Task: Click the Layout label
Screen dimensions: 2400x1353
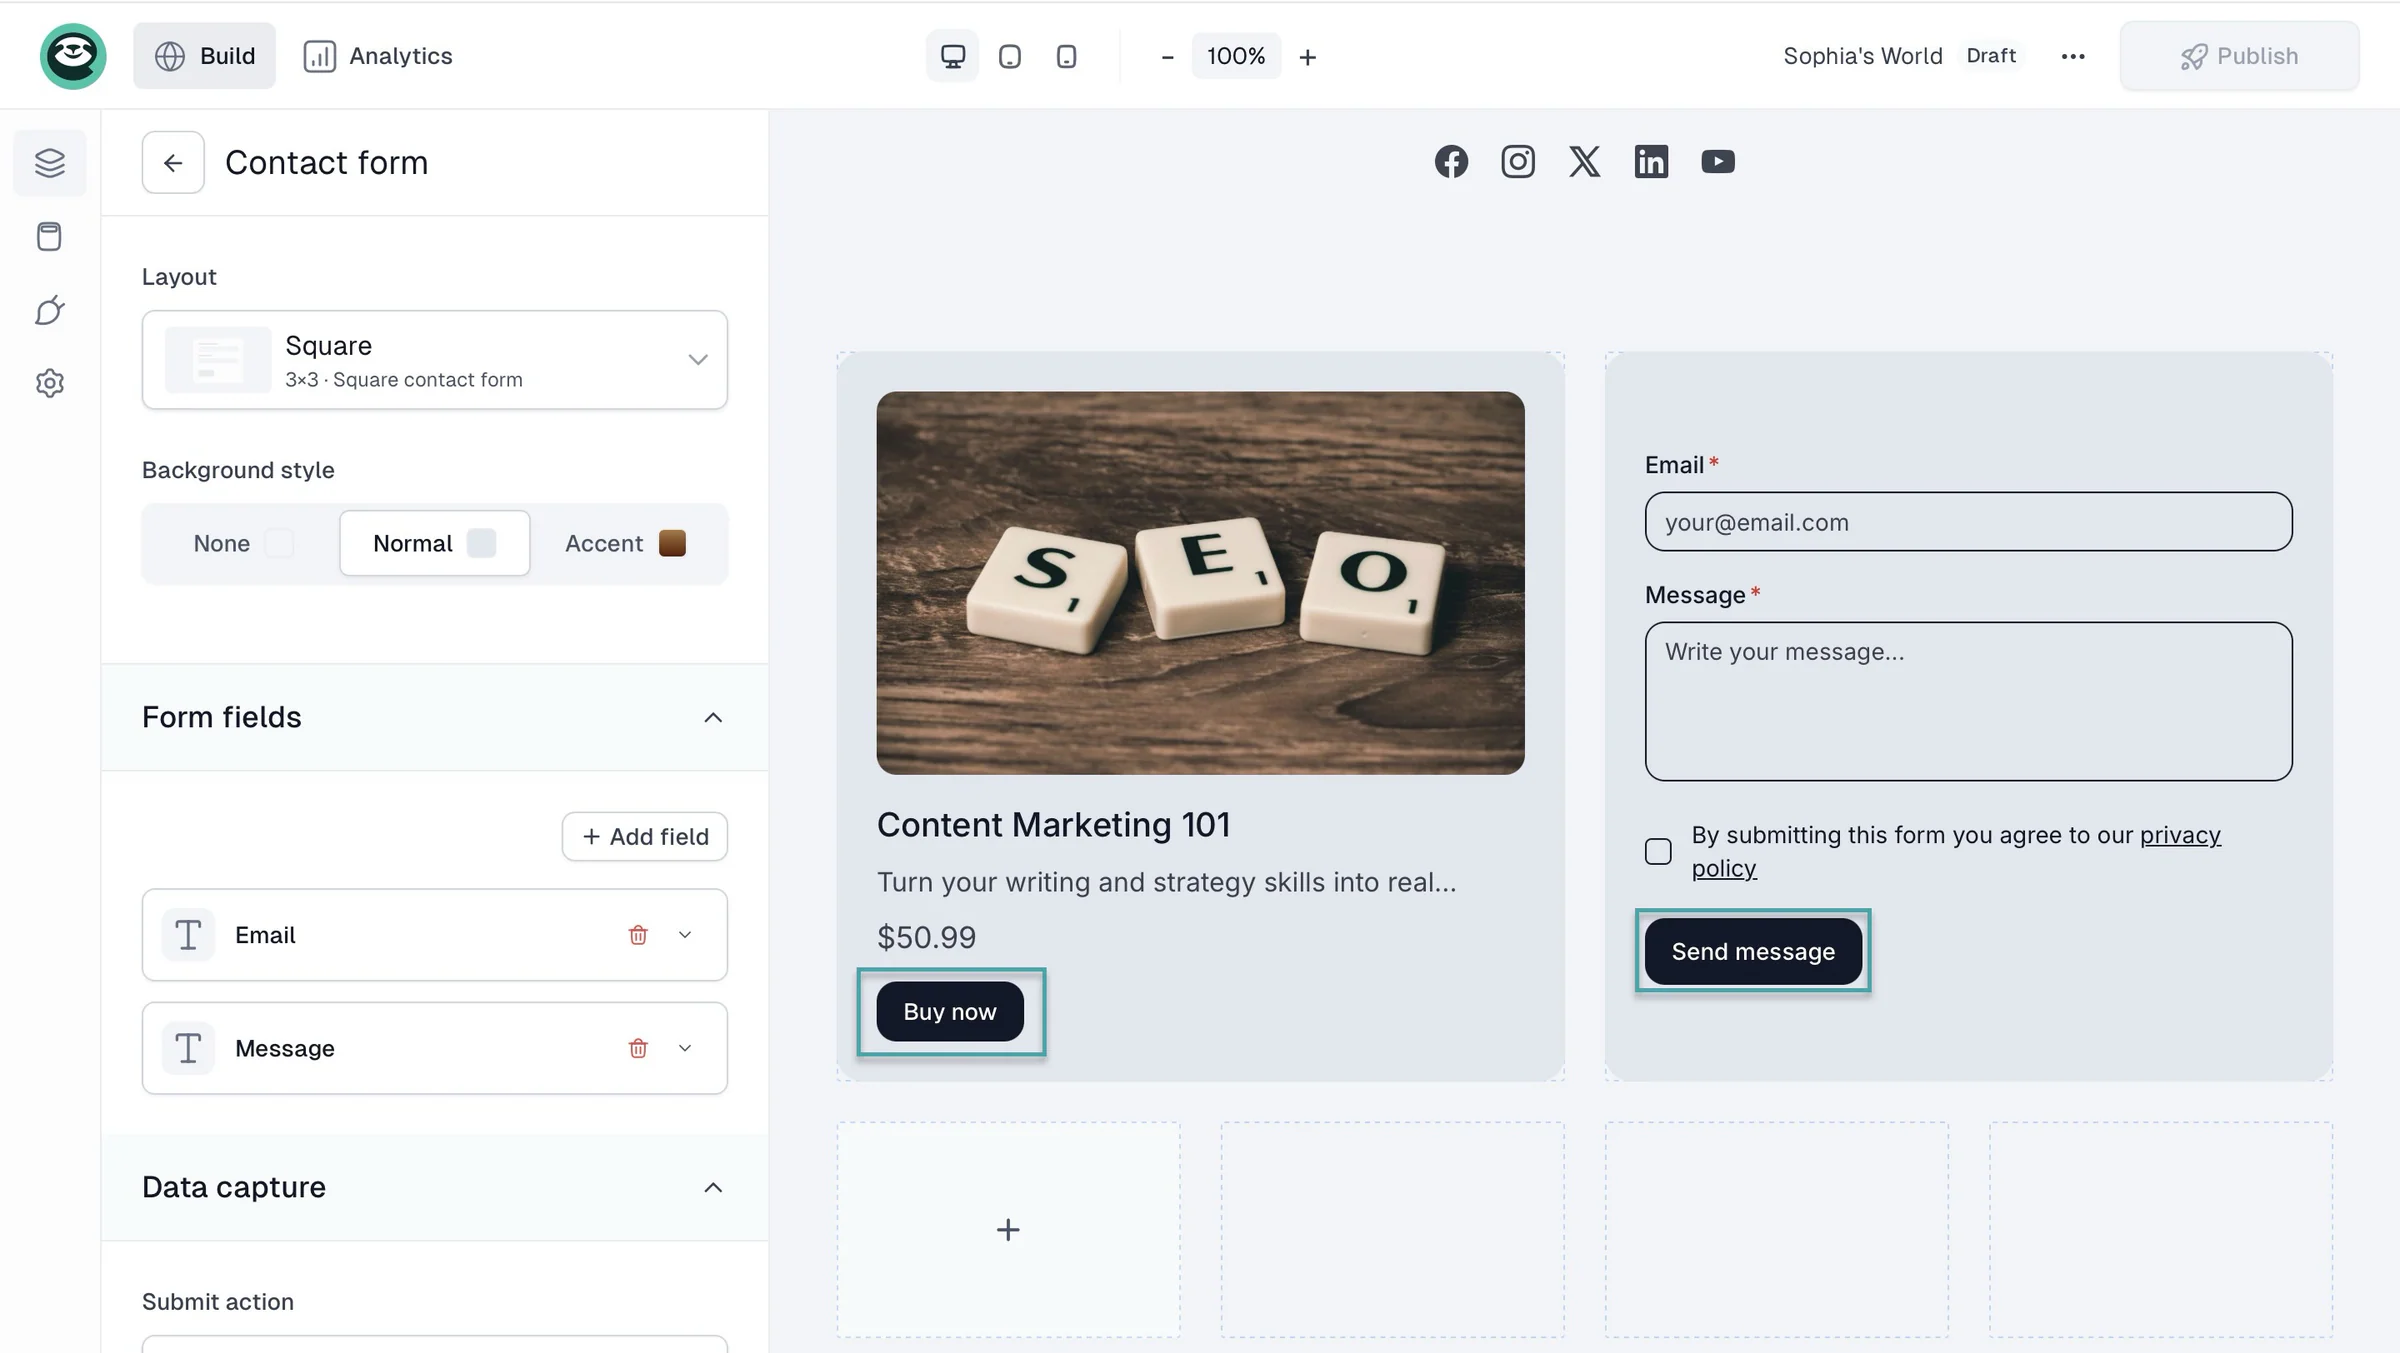Action: [x=179, y=277]
